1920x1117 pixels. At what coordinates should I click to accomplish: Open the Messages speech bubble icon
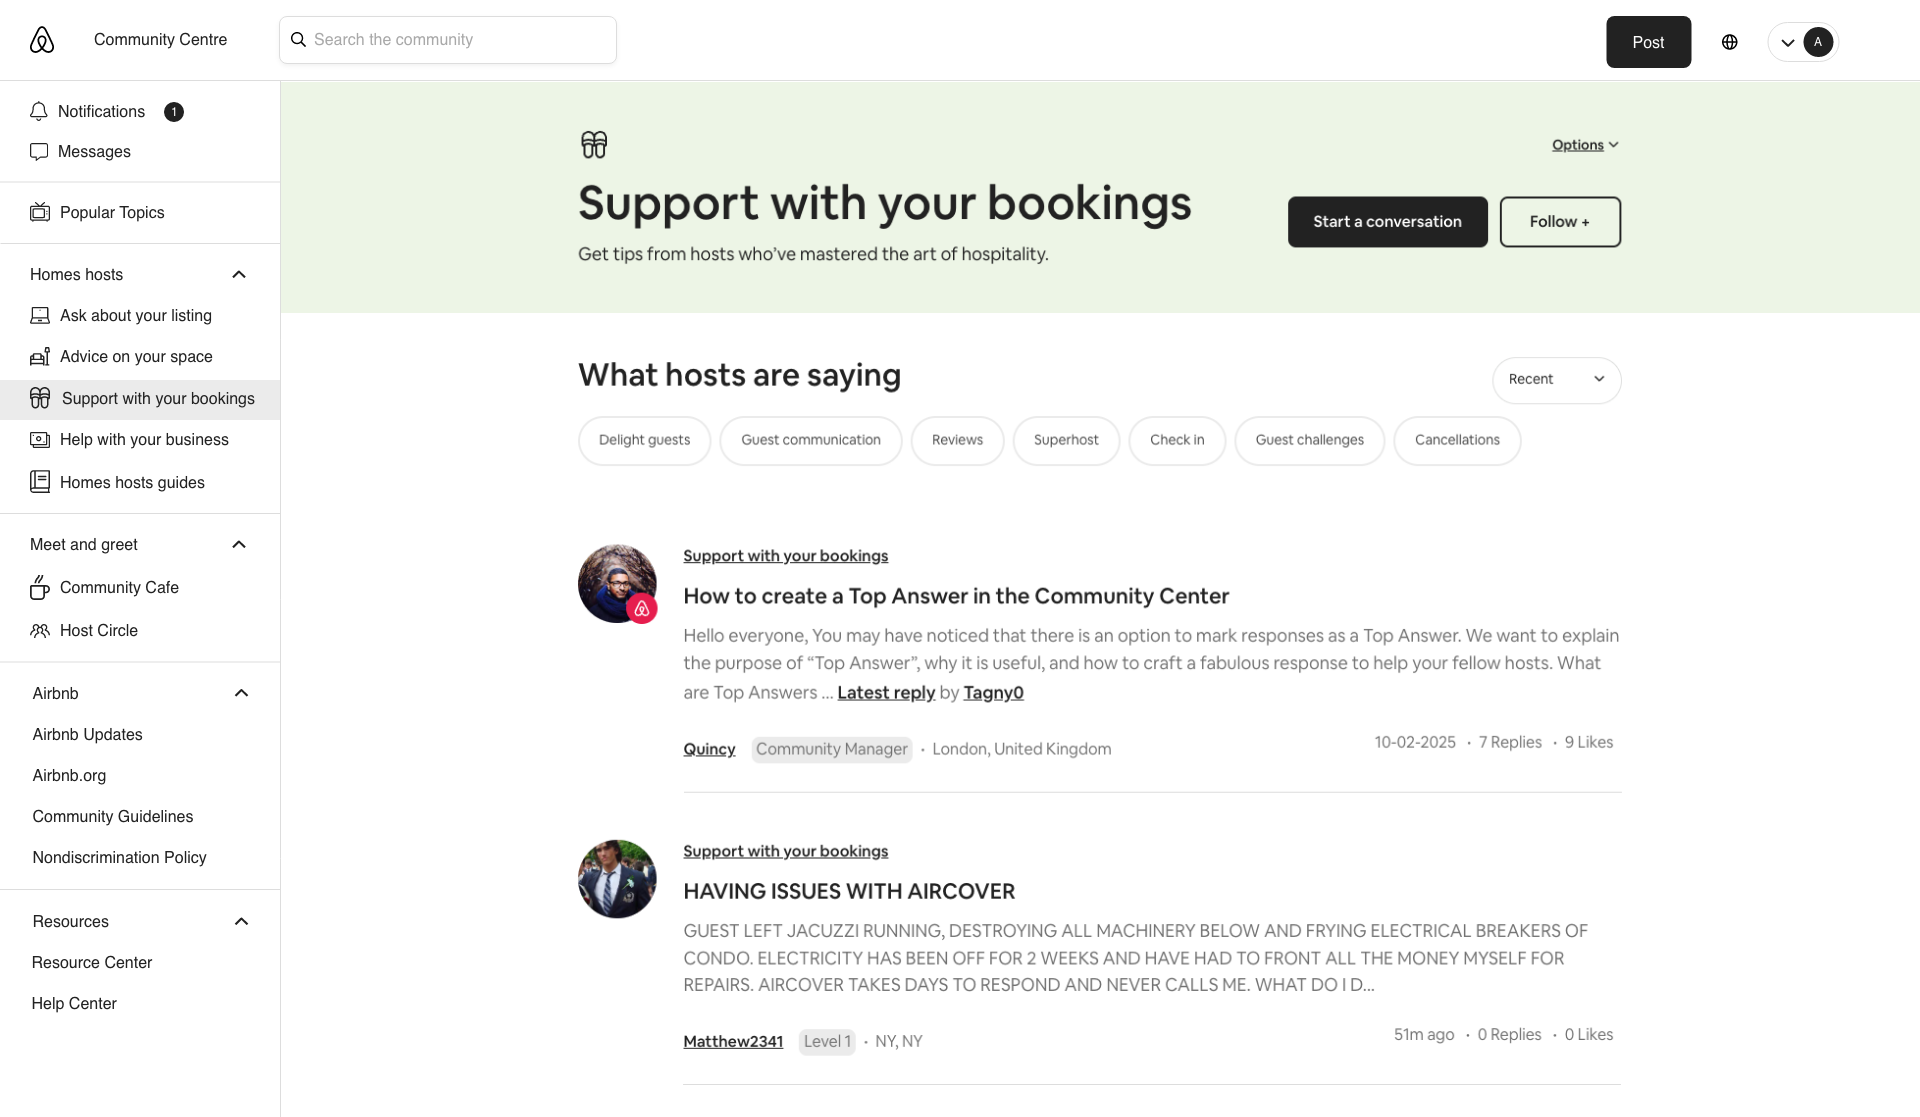pyautogui.click(x=39, y=151)
